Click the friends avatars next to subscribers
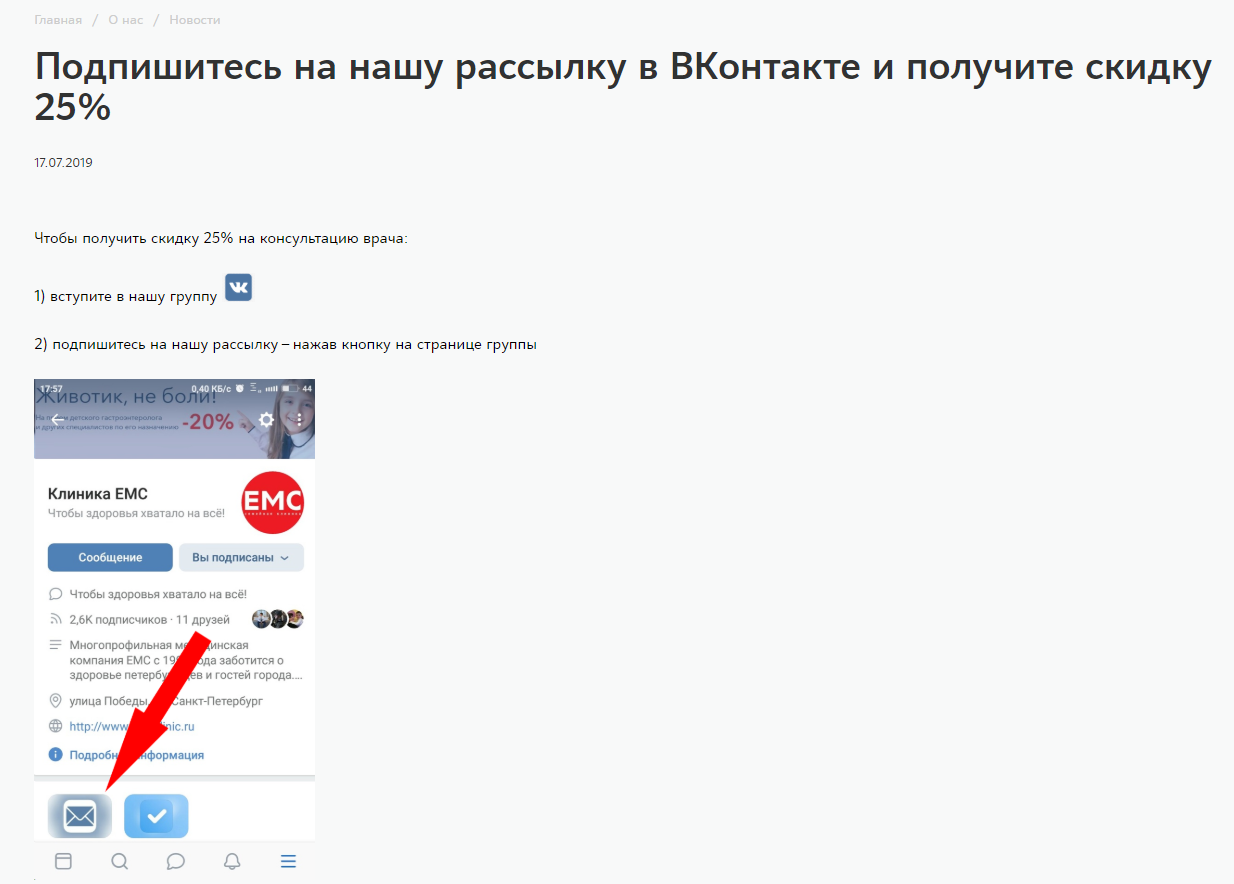Viewport: 1234px width, 884px height. pos(277,619)
